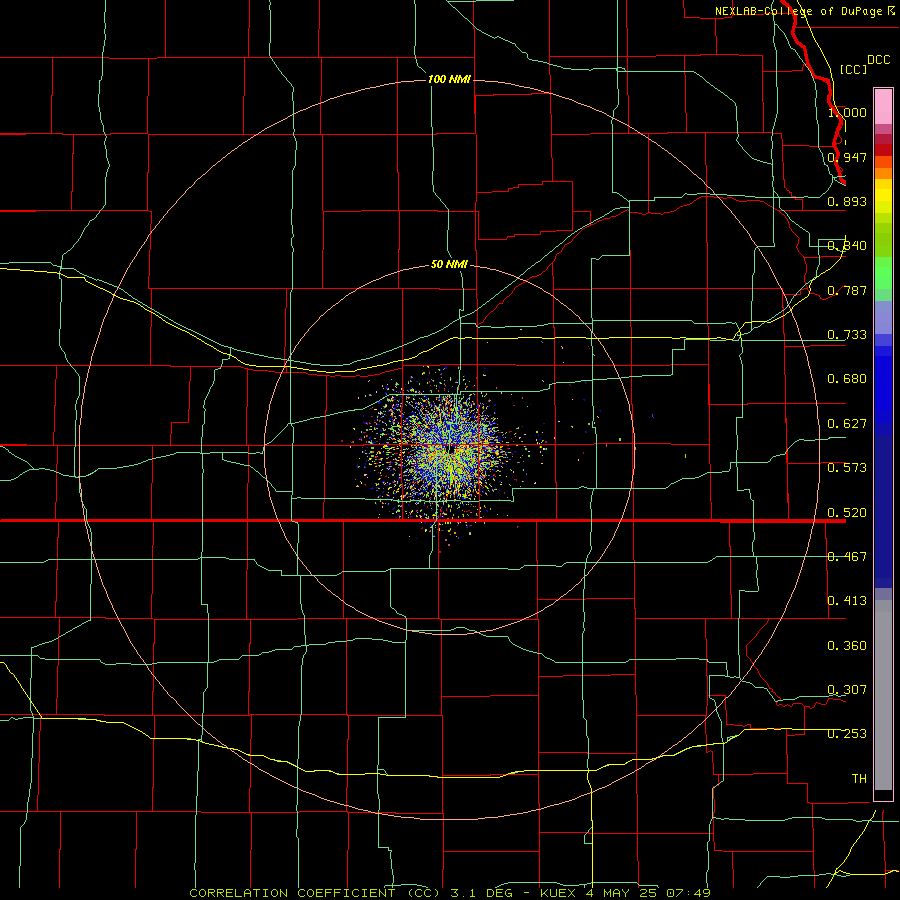This screenshot has width=900, height=900.
Task: Pick the gray swatch on the color bar
Action: [883, 695]
